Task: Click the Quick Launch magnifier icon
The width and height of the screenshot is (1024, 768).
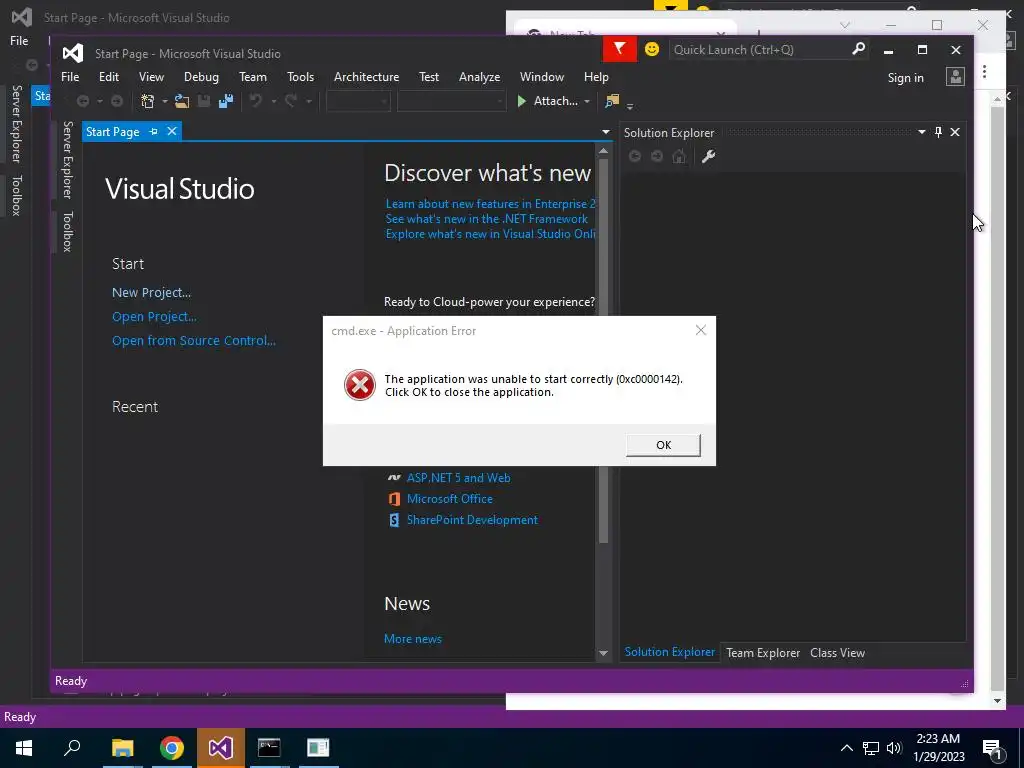Action: (859, 49)
